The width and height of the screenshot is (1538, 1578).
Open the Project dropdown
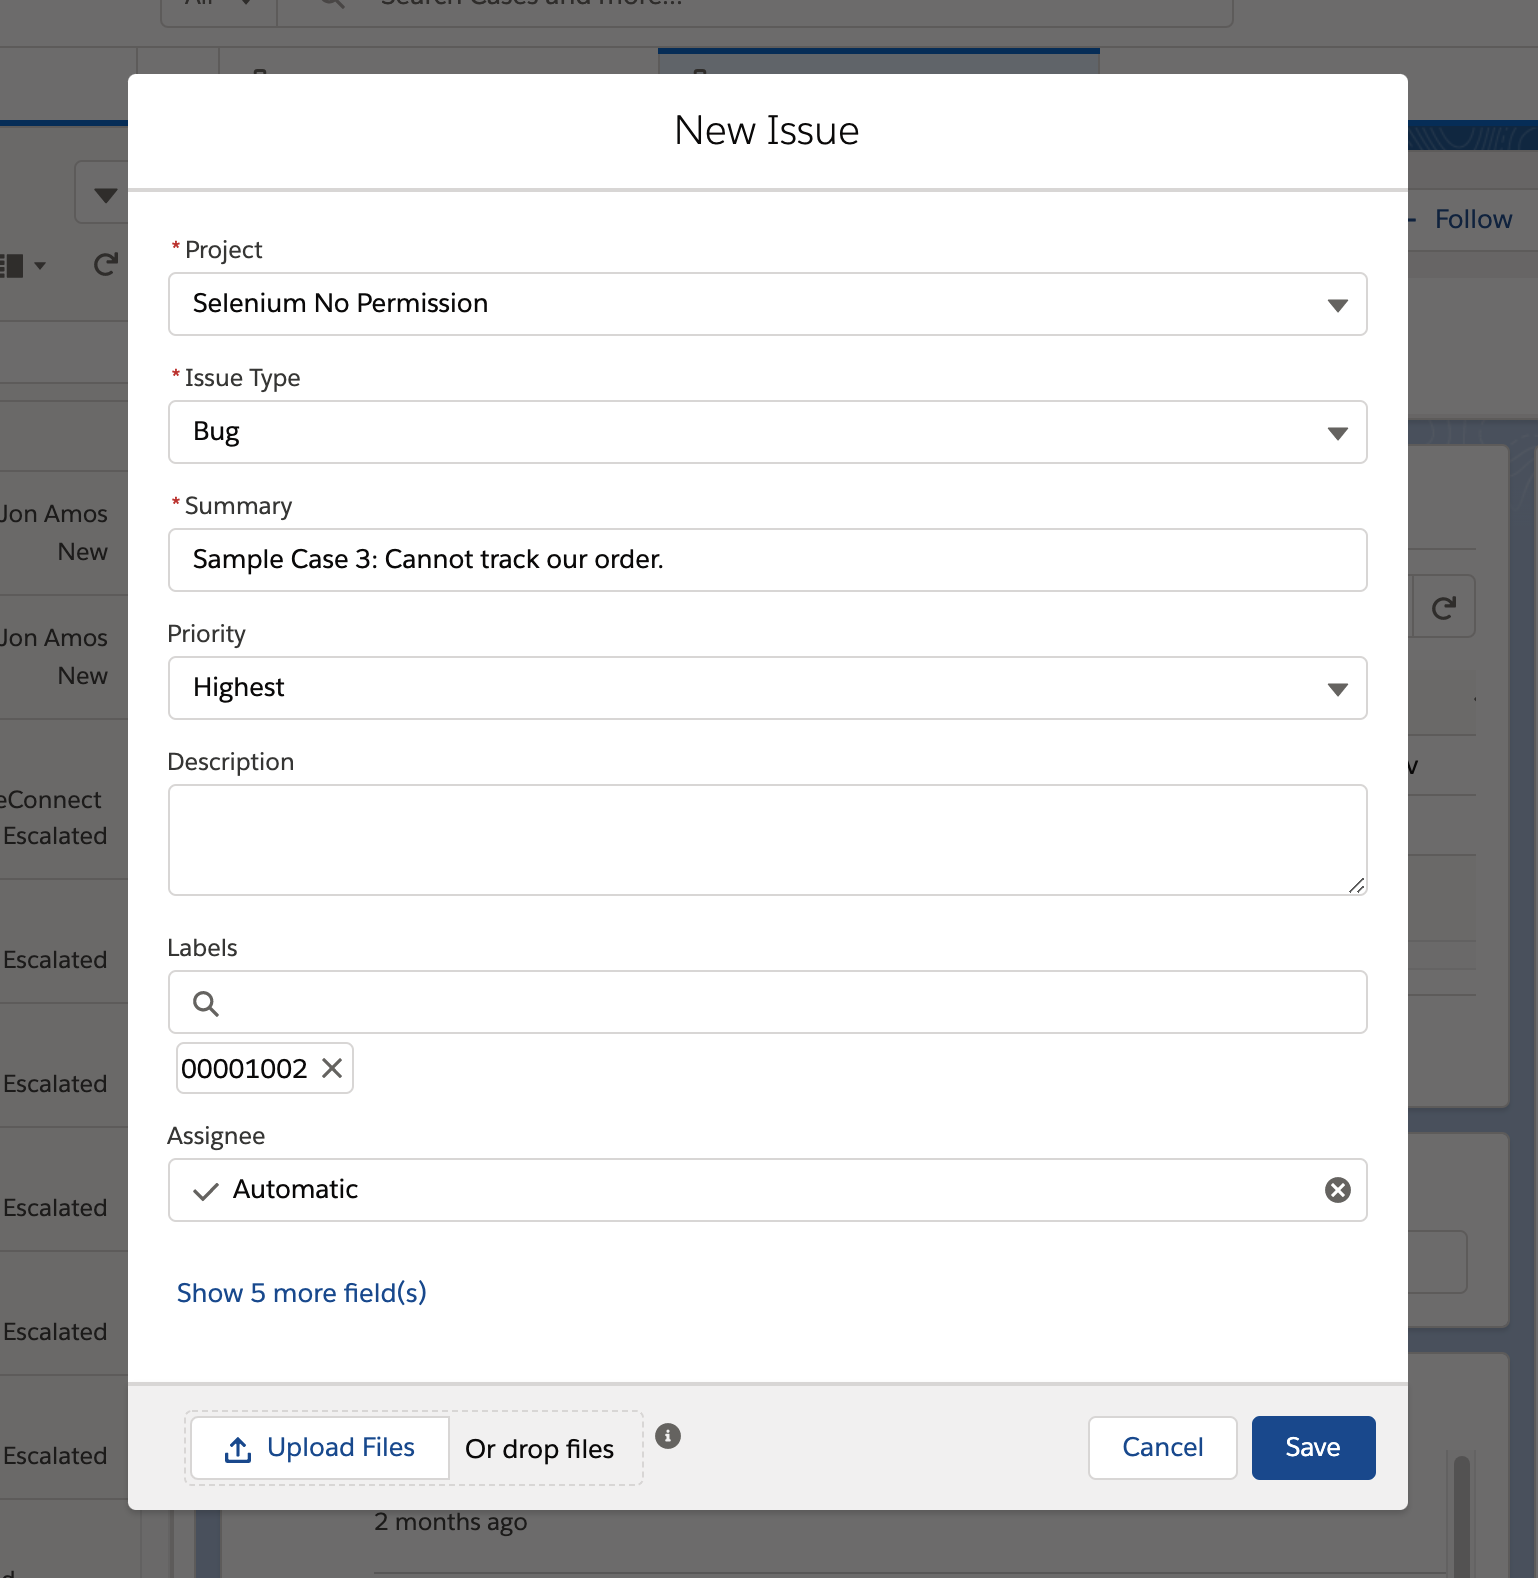coord(767,304)
